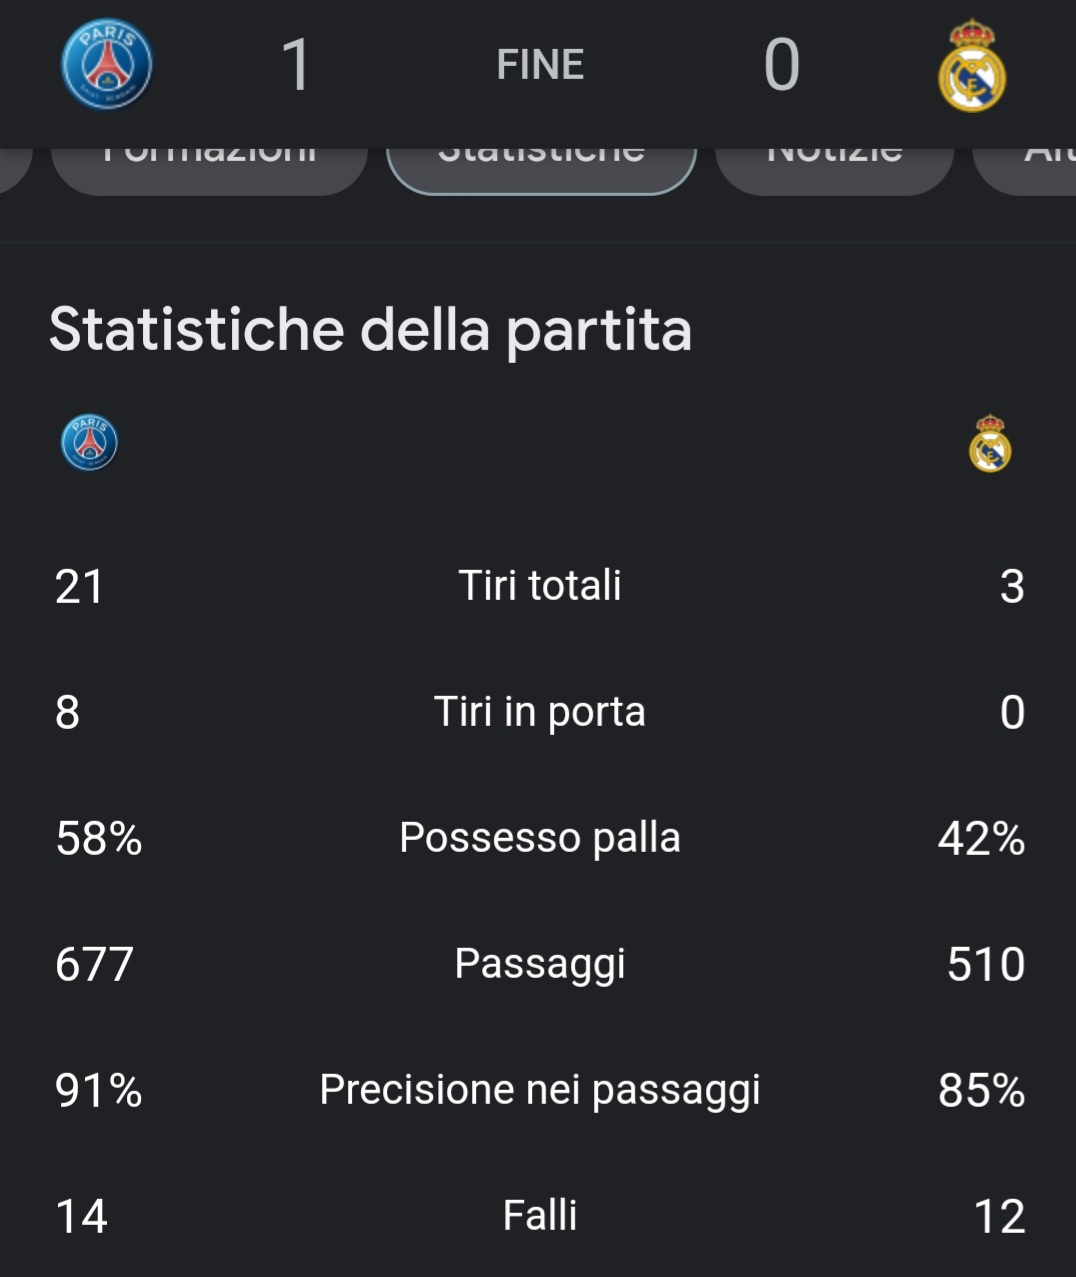Select small Real Madrid crest above stats column
The width and height of the screenshot is (1076, 1277).
point(990,443)
